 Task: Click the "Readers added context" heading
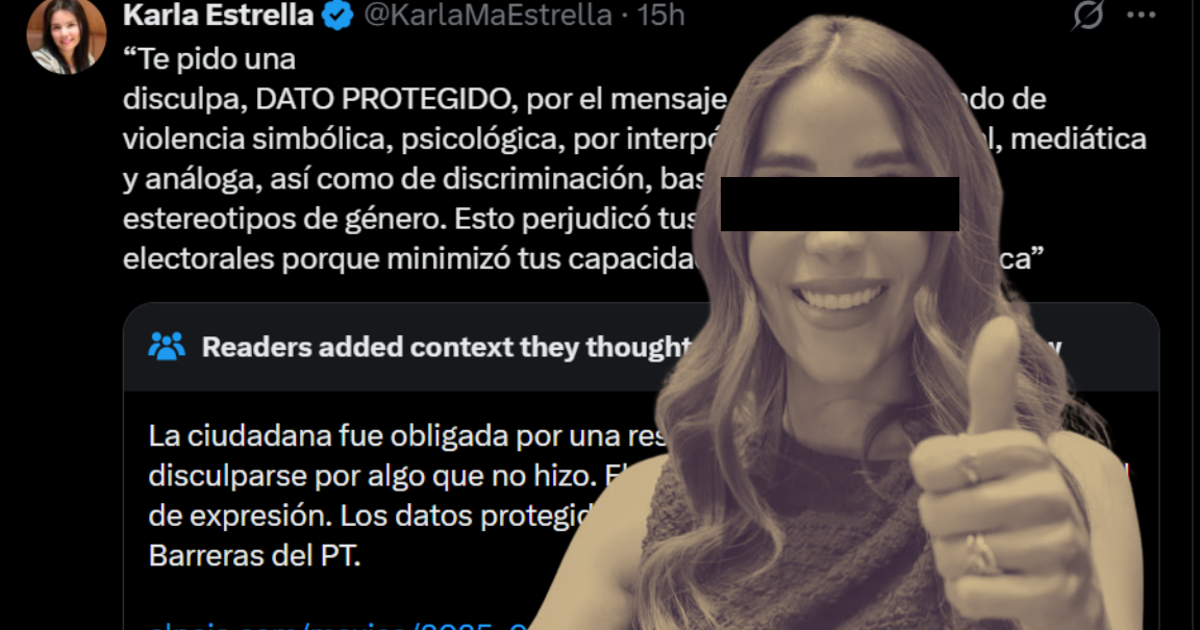[446, 347]
